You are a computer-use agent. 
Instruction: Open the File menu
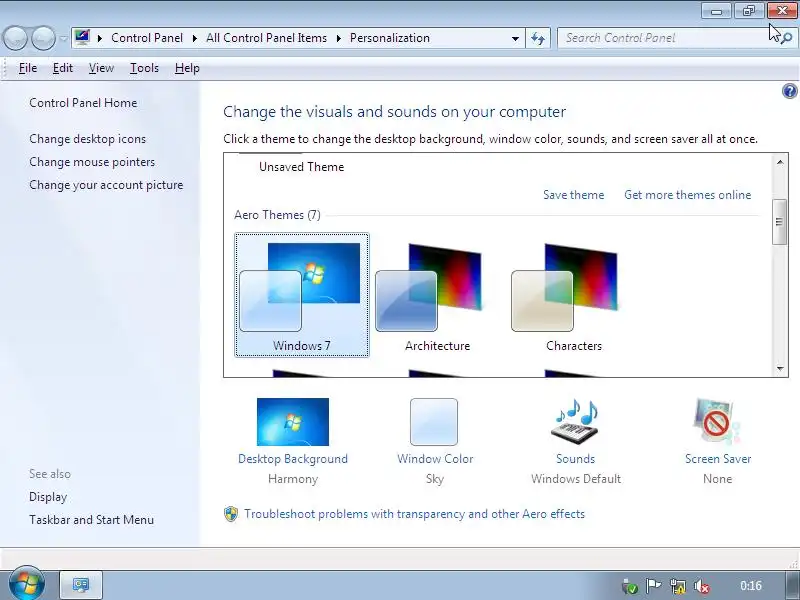(x=28, y=68)
